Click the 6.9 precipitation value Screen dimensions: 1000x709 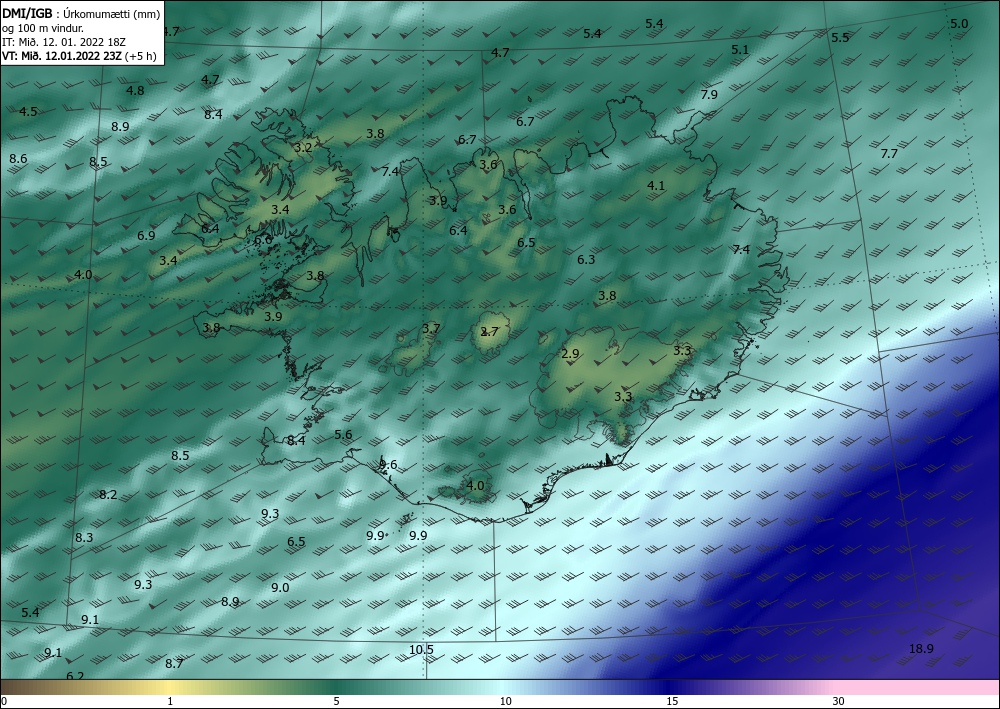(x=146, y=235)
